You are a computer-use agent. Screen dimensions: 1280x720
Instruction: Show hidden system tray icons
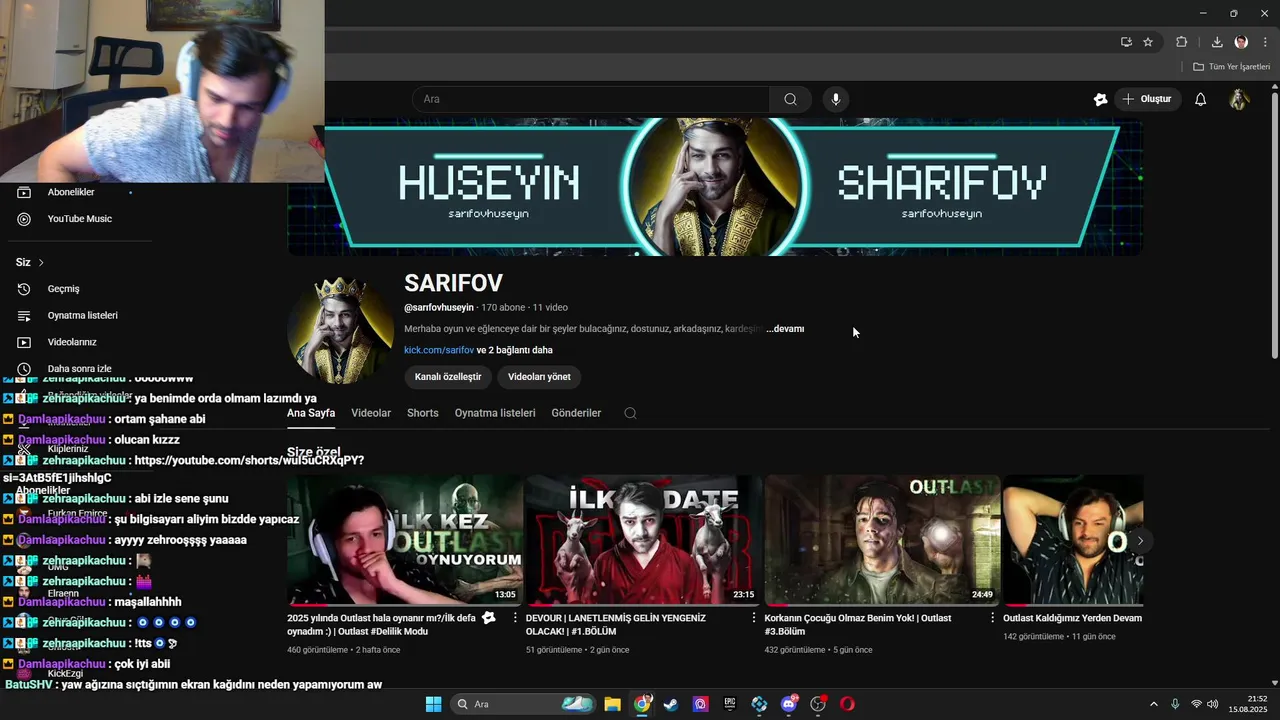coord(1153,704)
